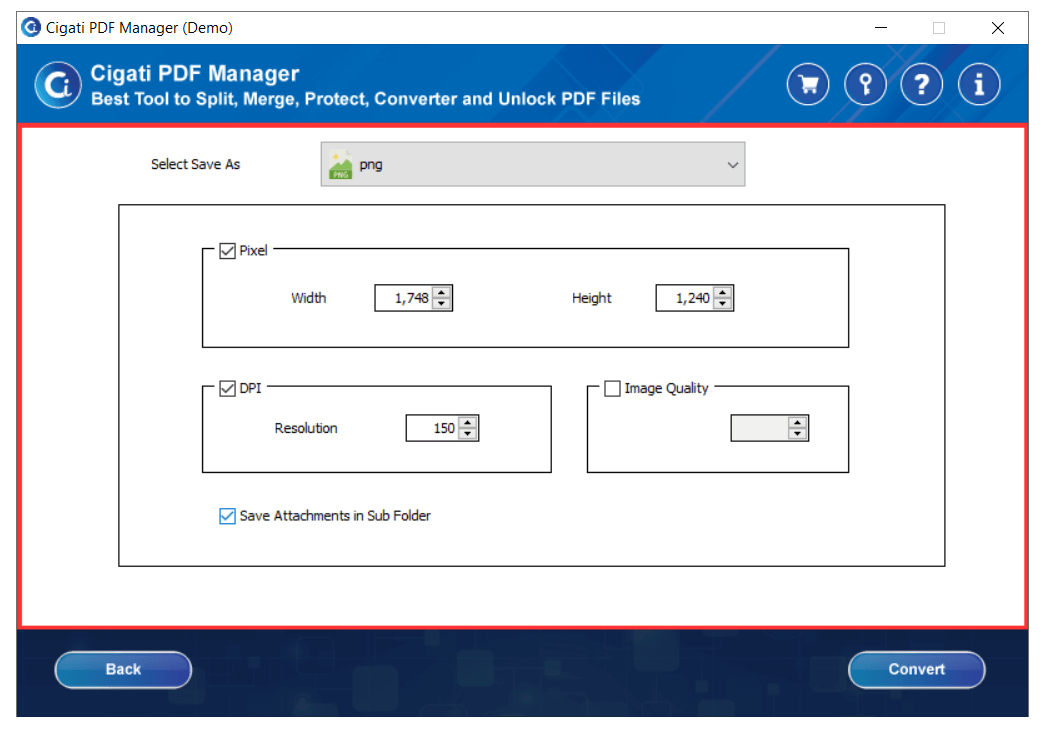Click the "Height" label

(x=592, y=298)
